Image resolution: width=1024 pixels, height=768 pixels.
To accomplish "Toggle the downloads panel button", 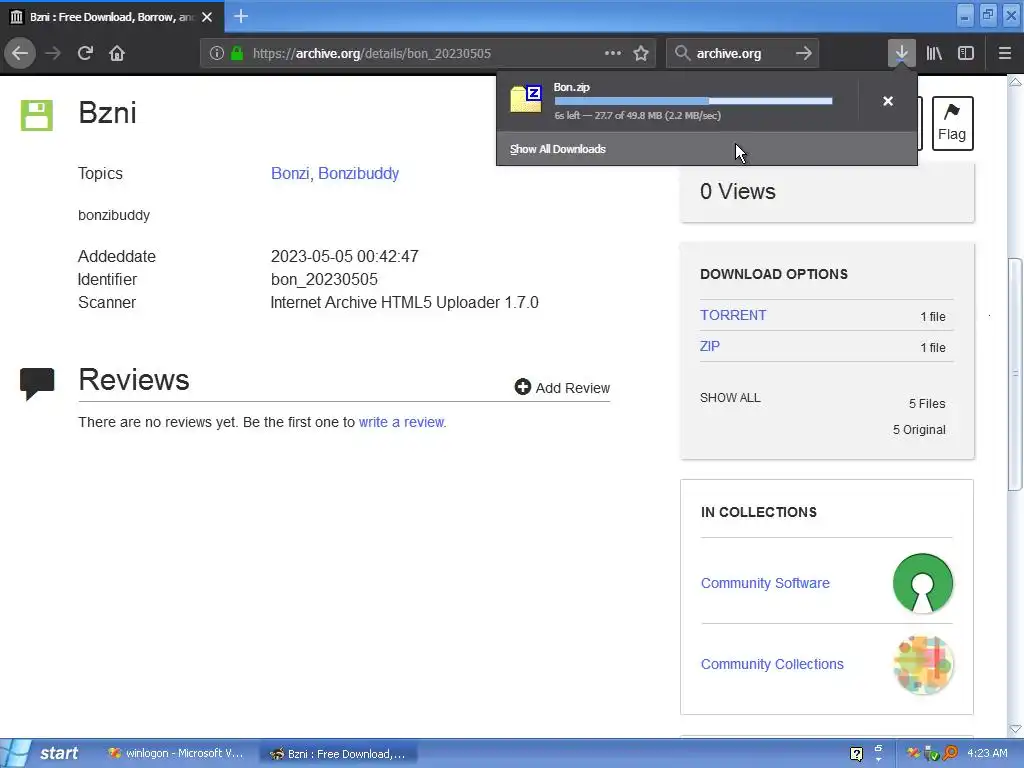I will [901, 53].
